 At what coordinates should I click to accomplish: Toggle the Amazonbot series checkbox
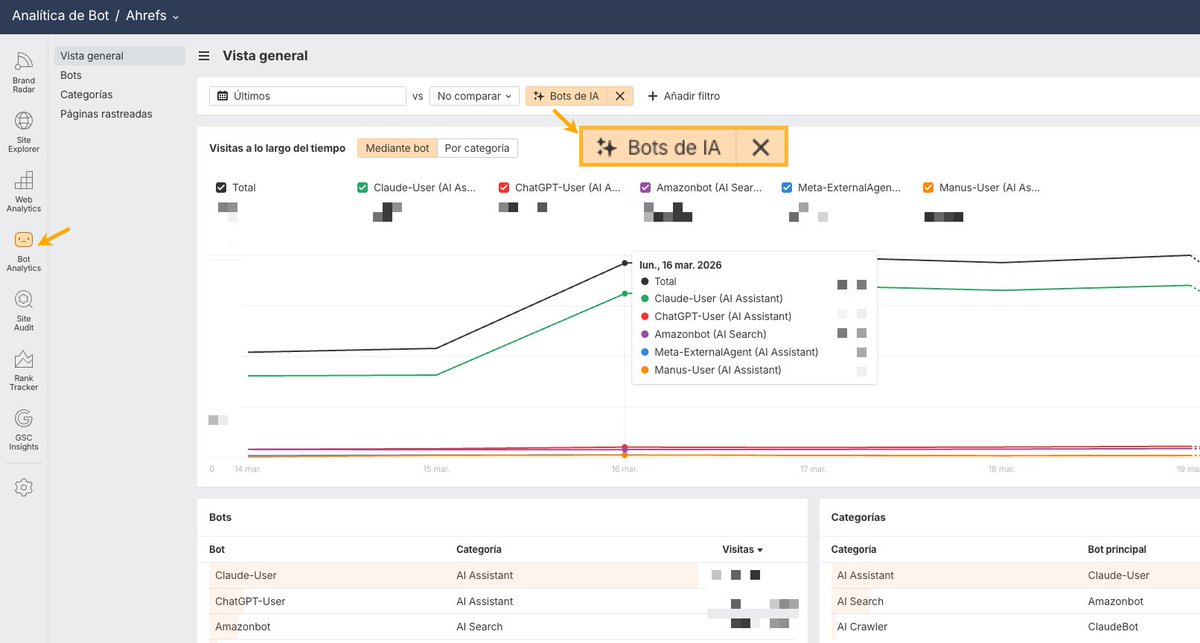click(646, 187)
